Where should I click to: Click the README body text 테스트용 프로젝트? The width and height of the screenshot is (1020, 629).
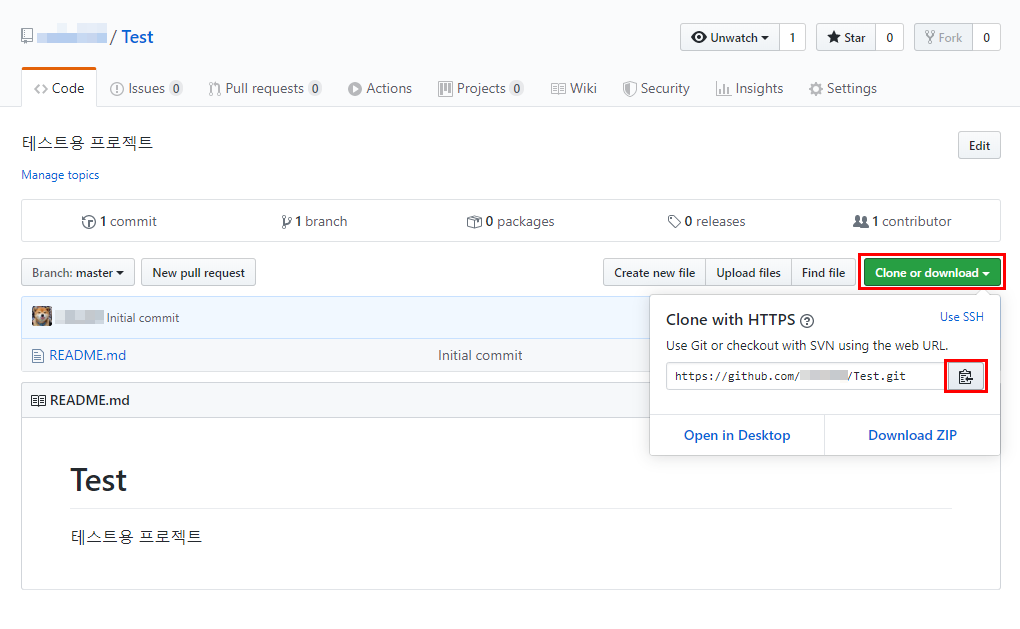(137, 537)
